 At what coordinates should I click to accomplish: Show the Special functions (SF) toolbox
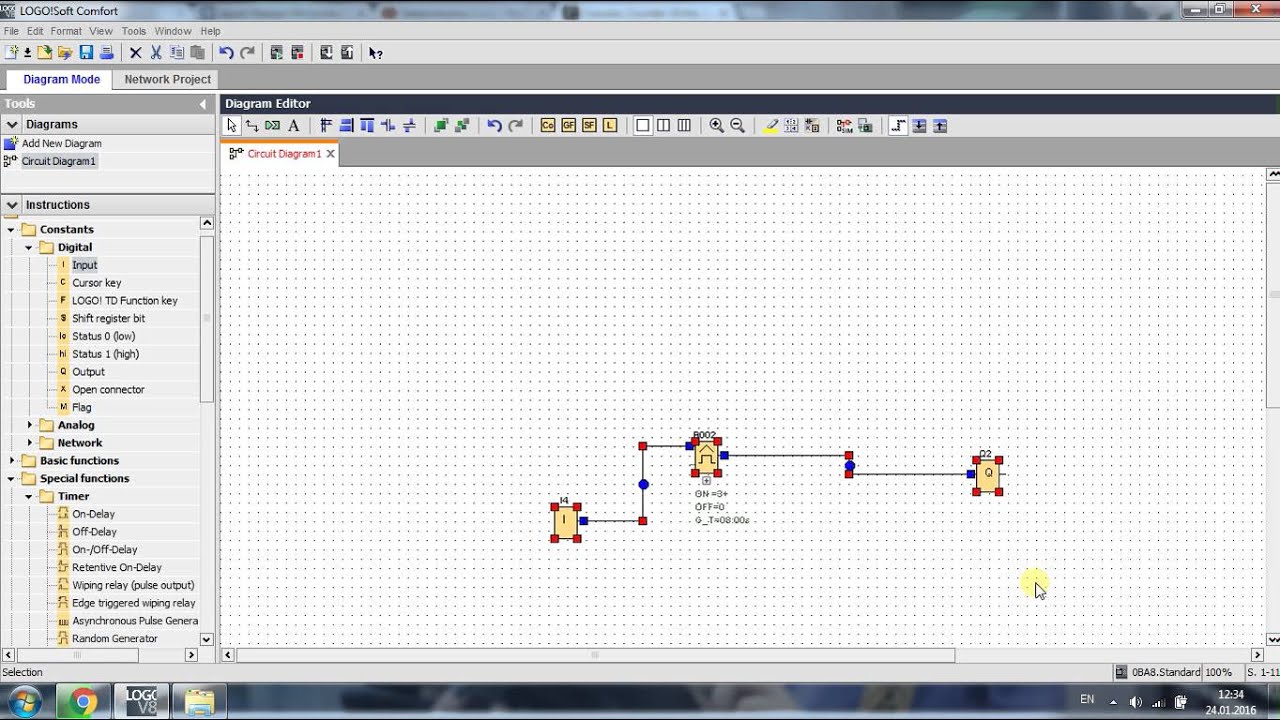[589, 125]
